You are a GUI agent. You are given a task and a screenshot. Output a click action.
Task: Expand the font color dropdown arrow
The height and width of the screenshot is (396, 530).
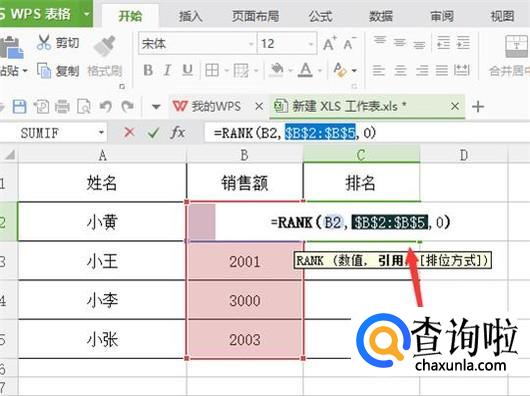tap(320, 71)
